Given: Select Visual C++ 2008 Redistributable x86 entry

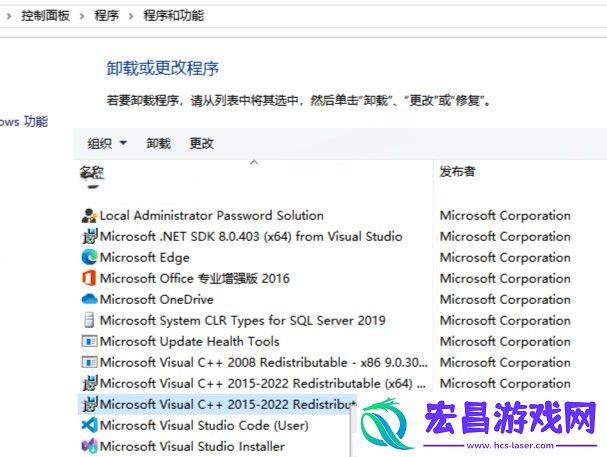Looking at the screenshot, I should pyautogui.click(x=255, y=363).
